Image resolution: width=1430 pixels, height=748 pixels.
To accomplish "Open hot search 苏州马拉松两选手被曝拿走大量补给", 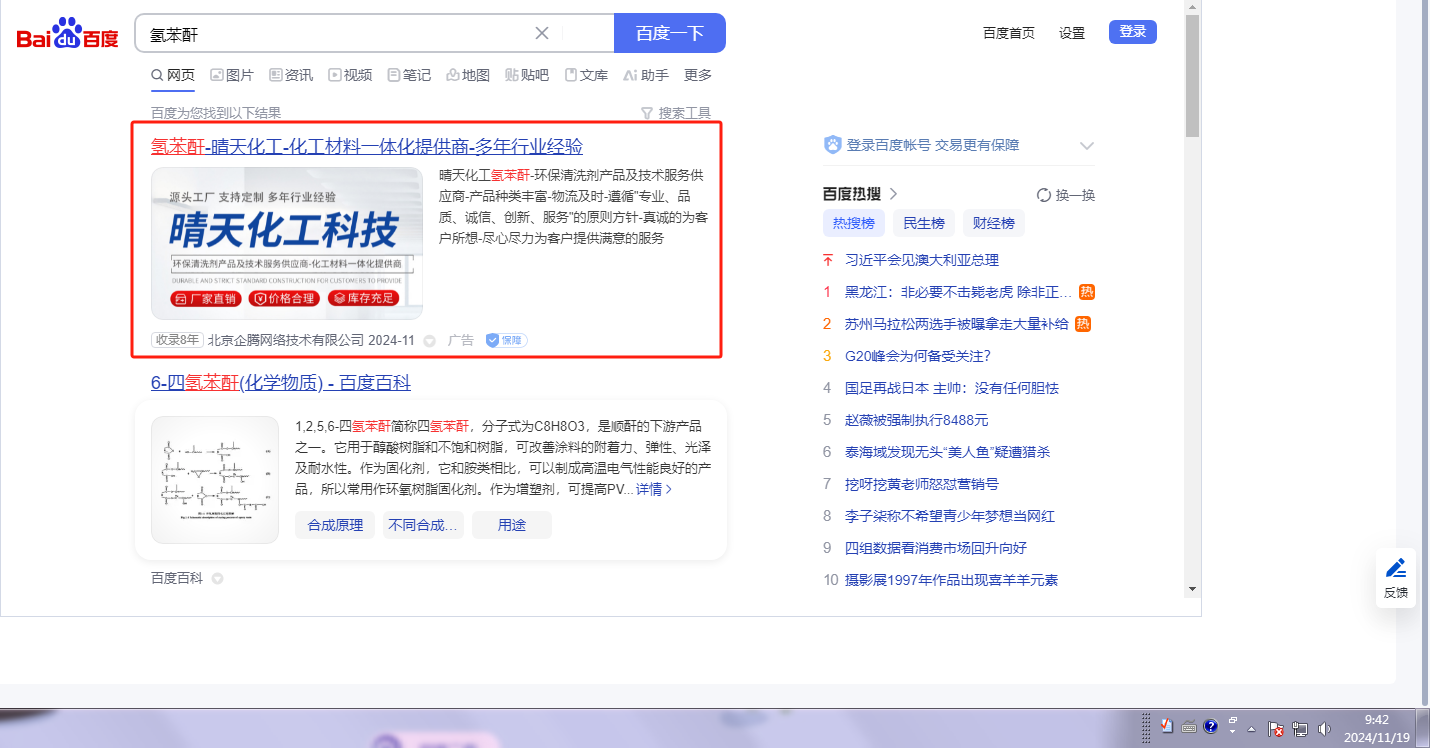I will [x=957, y=324].
